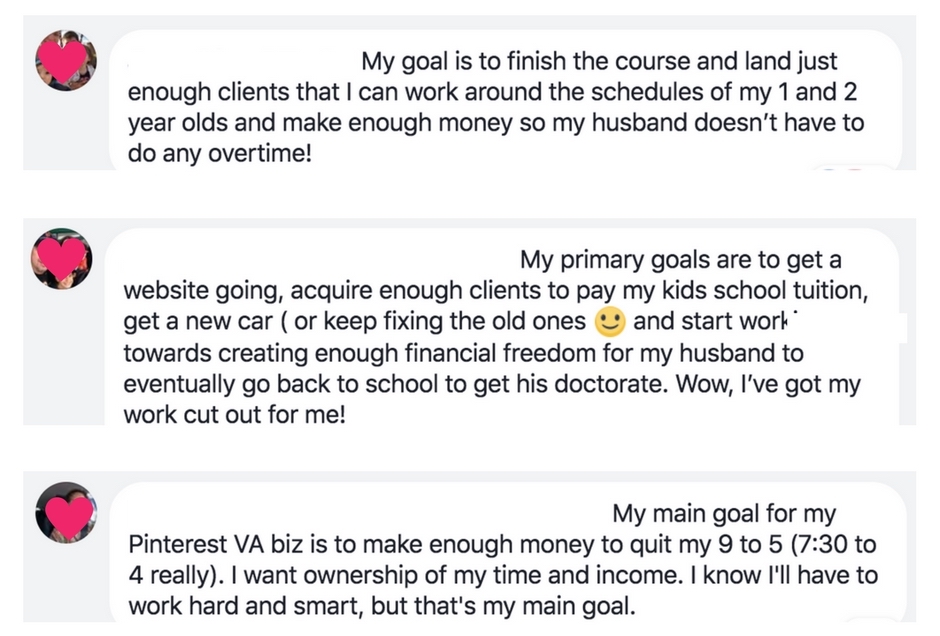Viewport: 940px width, 636px height.
Task: Select the comment ending 'do any overtime!'
Action: [505, 101]
